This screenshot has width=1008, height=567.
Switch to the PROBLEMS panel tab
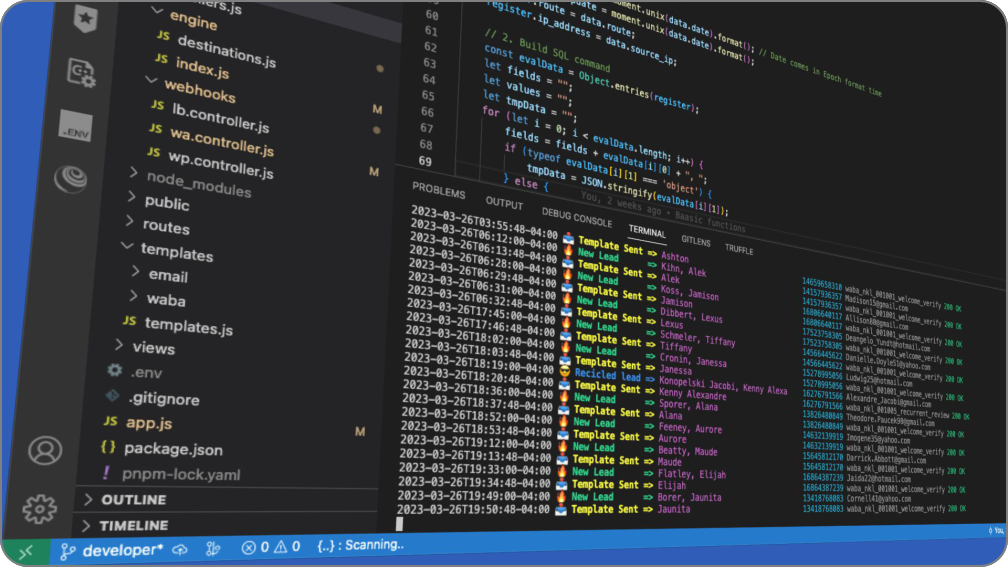pyautogui.click(x=438, y=192)
